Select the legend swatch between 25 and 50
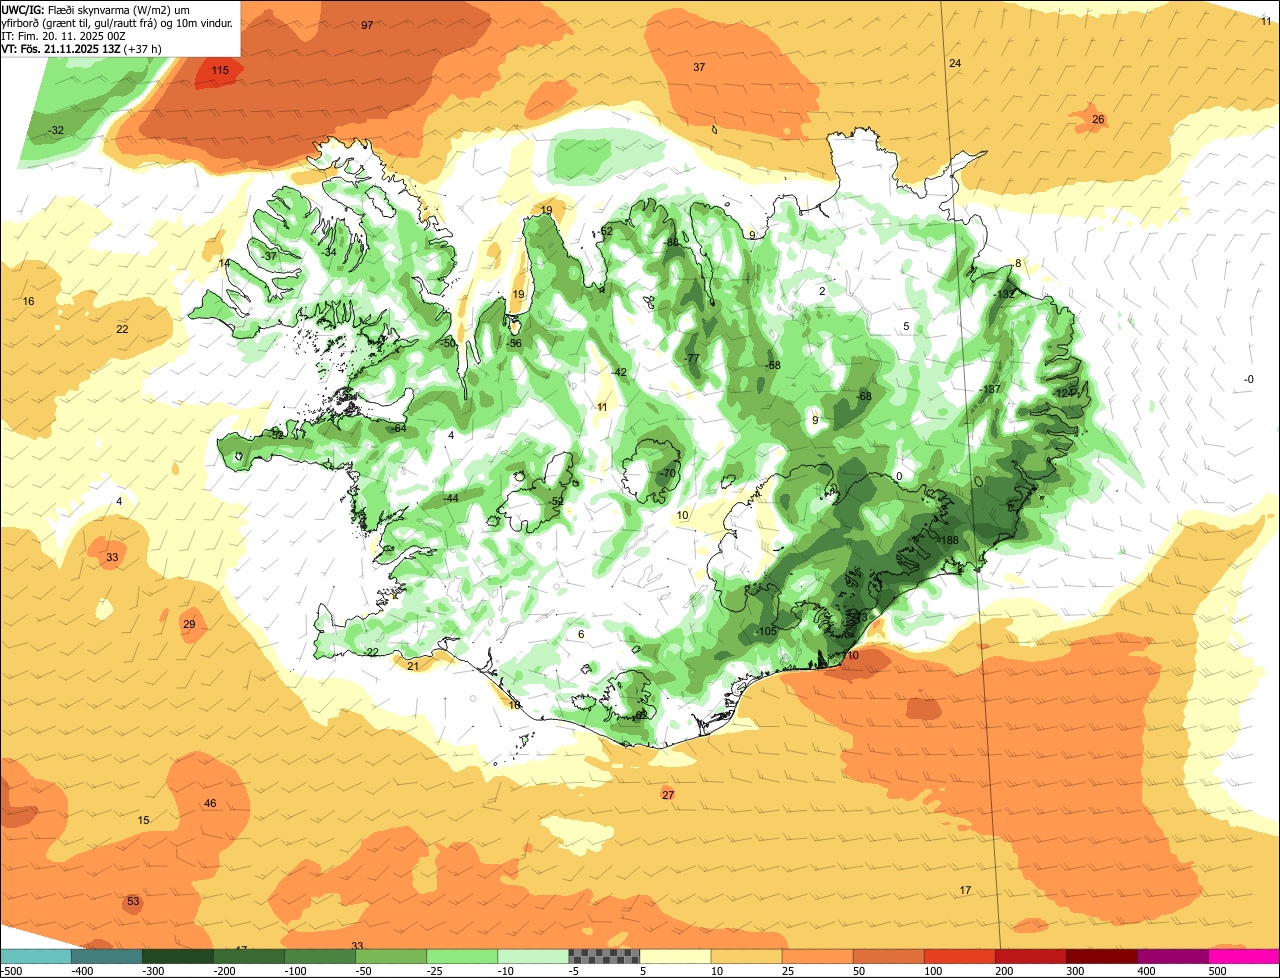This screenshot has width=1280, height=978. click(817, 956)
